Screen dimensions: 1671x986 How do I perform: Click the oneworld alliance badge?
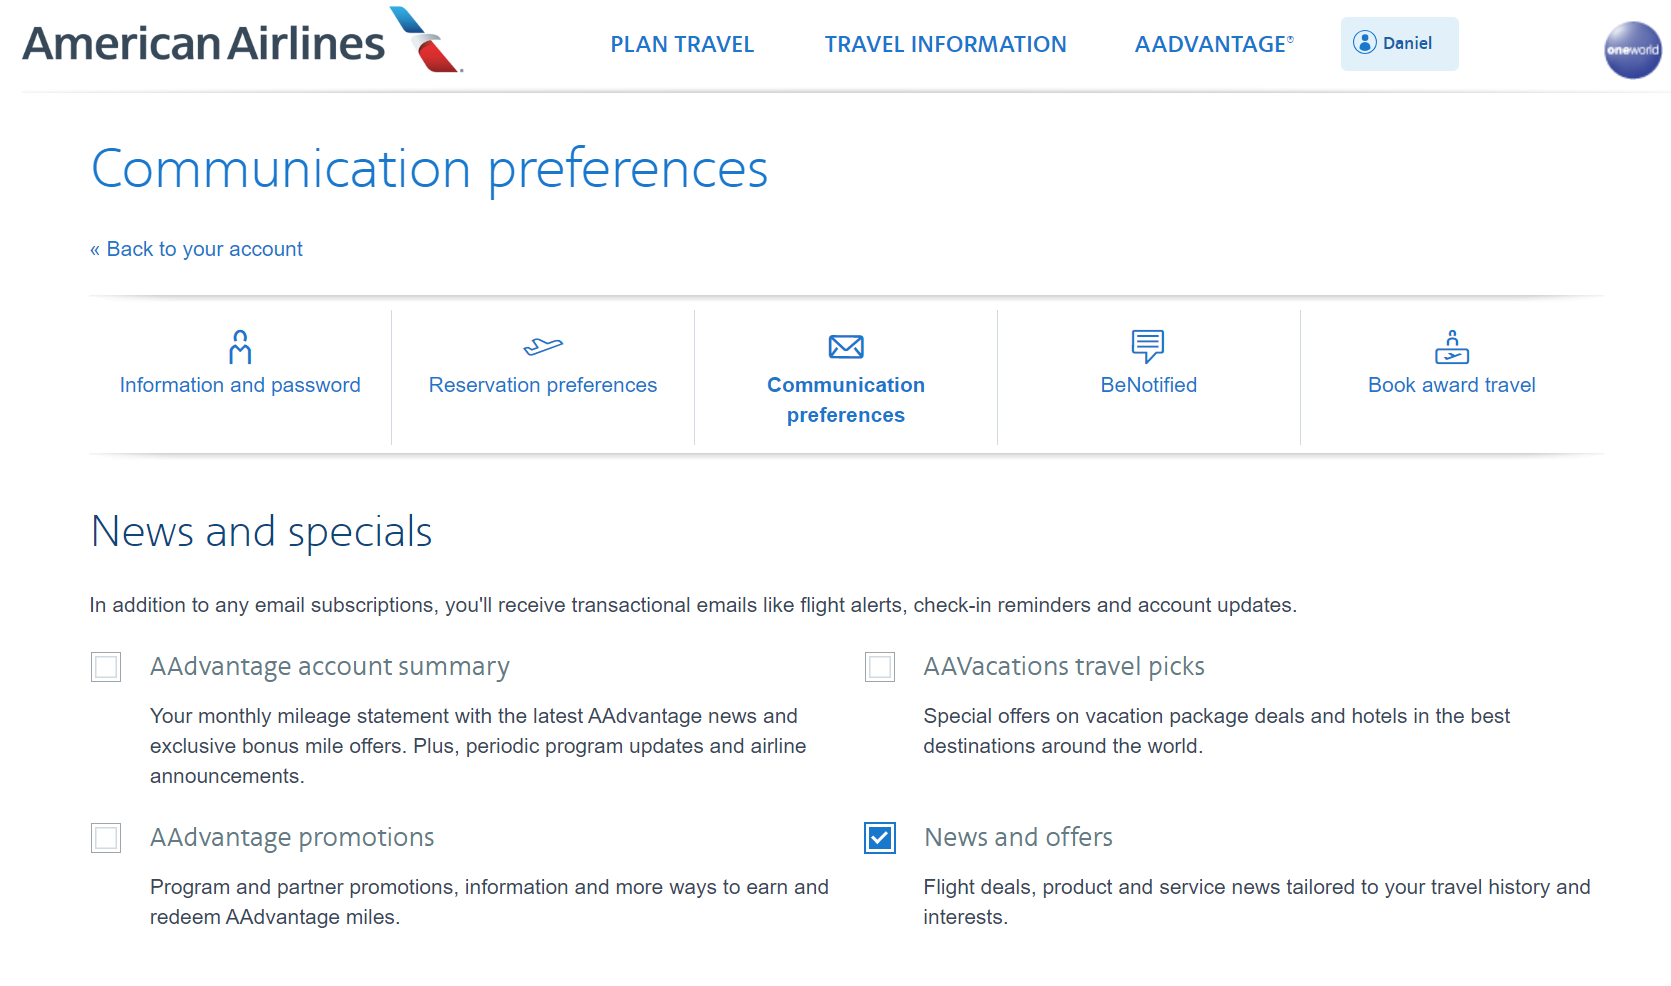pos(1632,50)
